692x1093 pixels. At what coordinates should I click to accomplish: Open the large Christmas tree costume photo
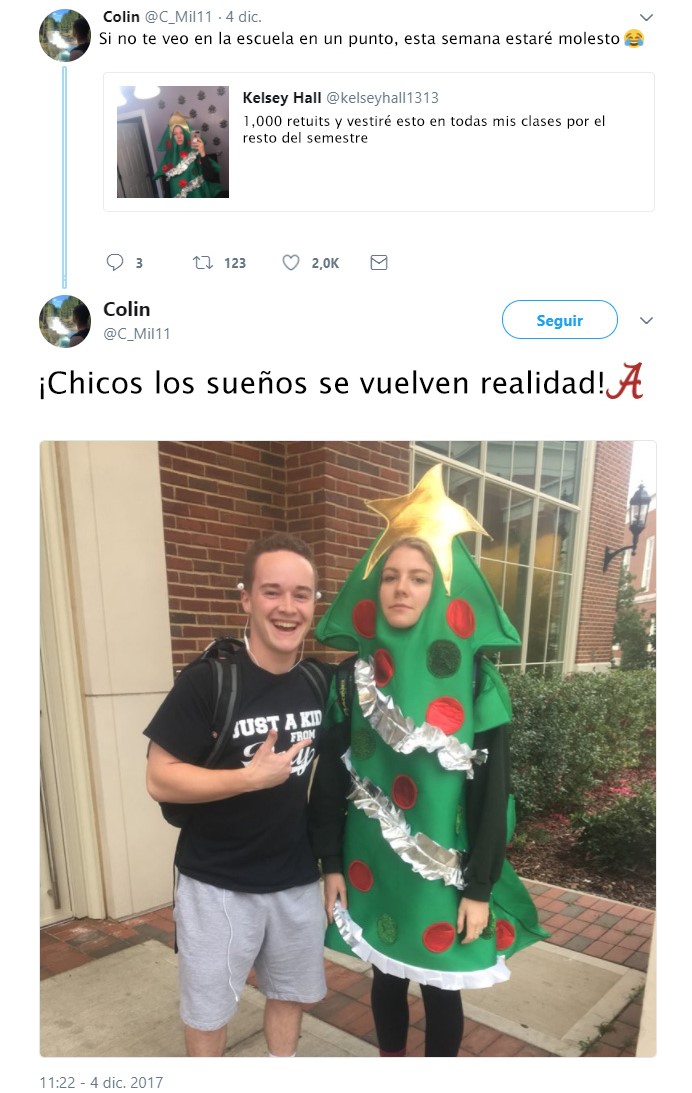(x=348, y=749)
